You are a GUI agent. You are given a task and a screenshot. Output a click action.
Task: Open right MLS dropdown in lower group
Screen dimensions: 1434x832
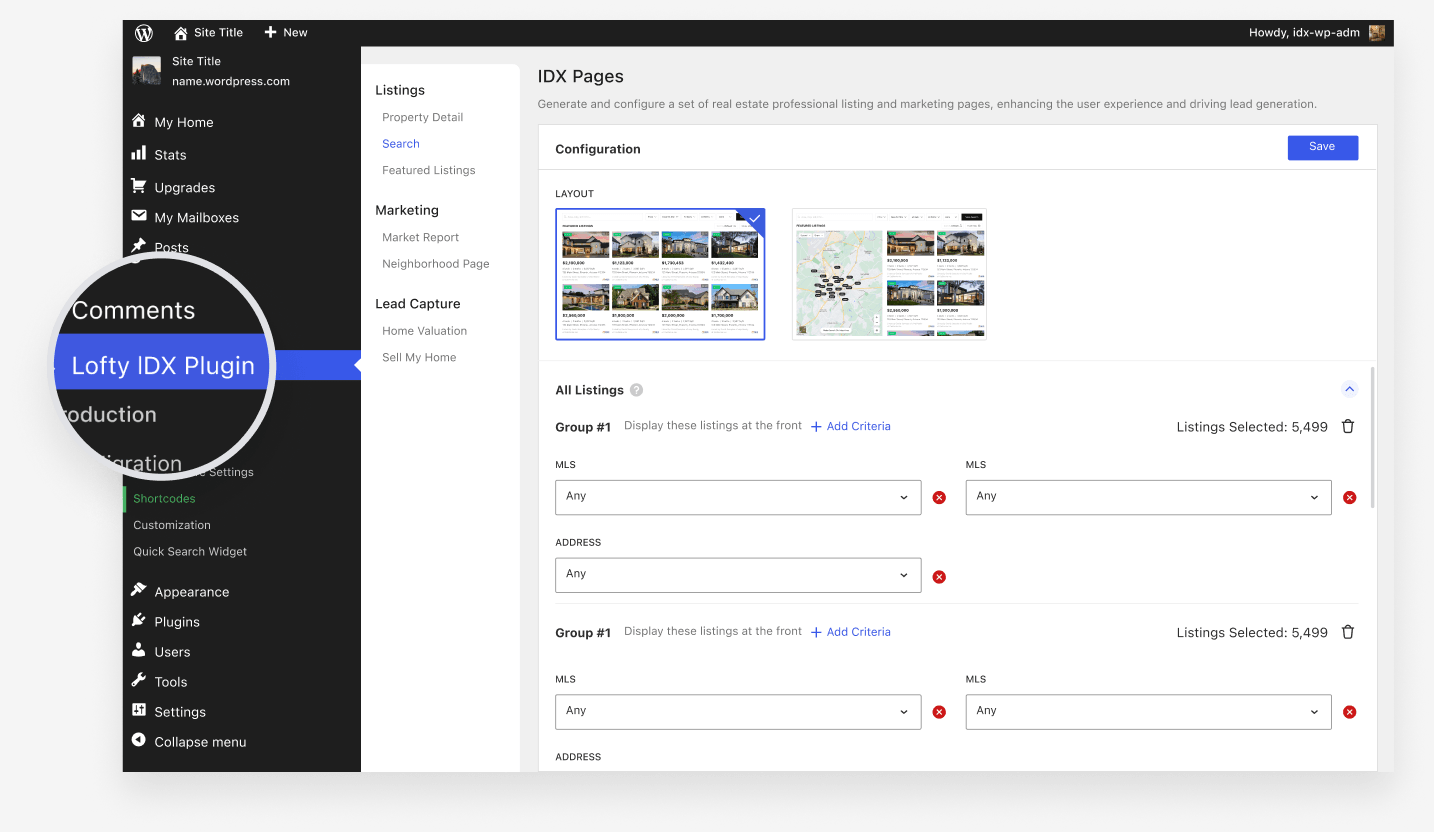(x=1149, y=711)
